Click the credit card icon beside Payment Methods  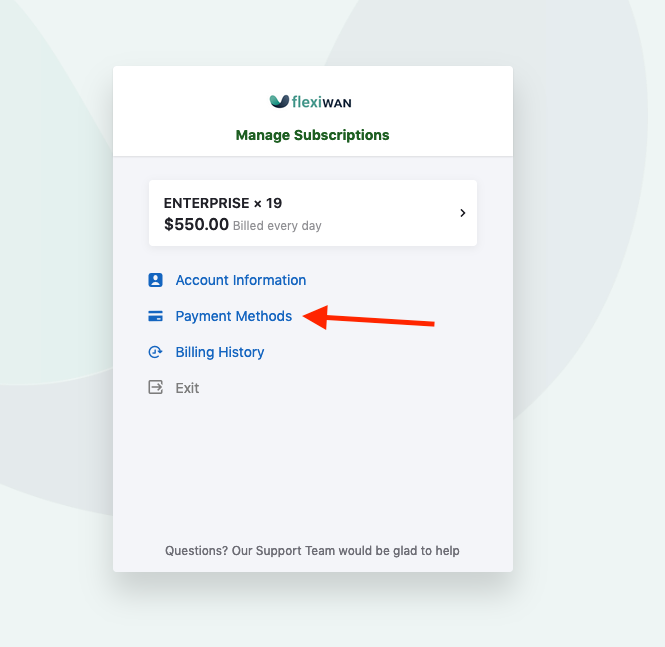(155, 316)
